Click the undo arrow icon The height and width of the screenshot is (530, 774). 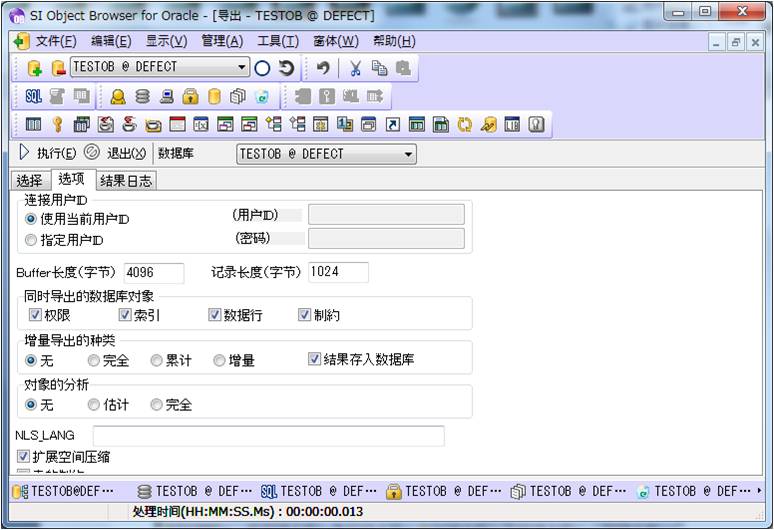pyautogui.click(x=323, y=68)
